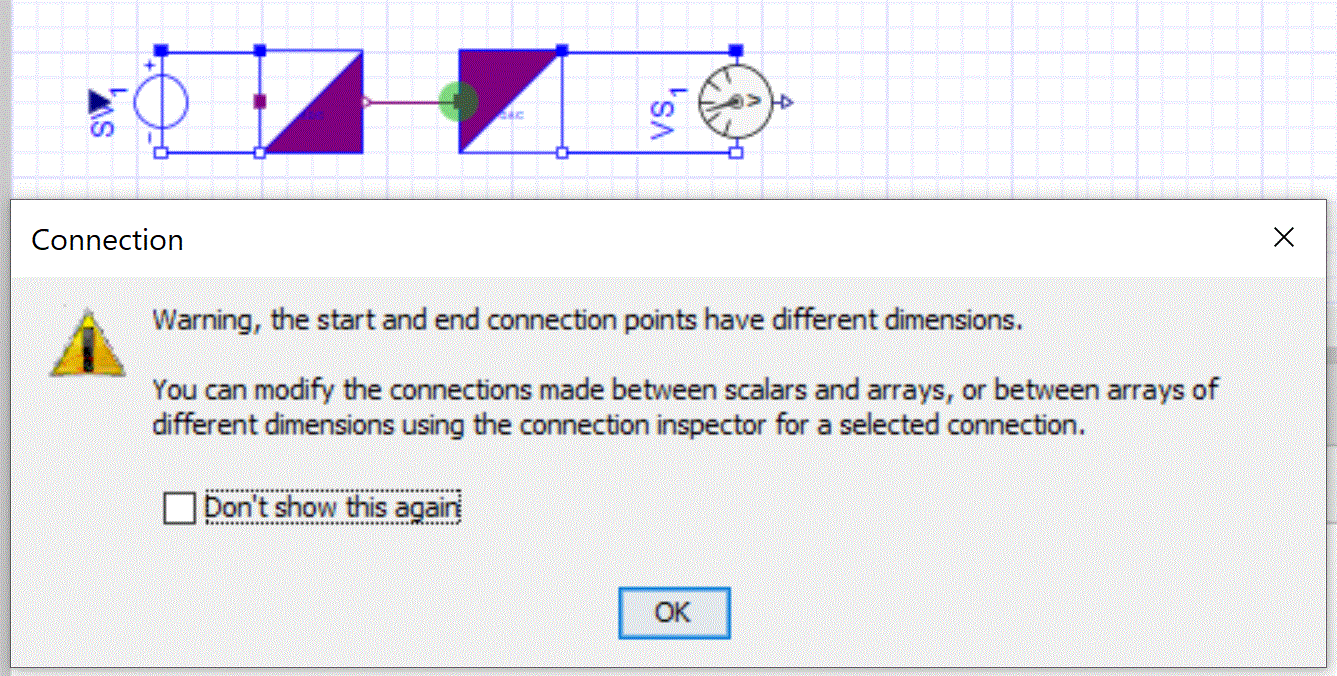
Task: Click the voltmeter's output arrow port
Action: pos(786,102)
